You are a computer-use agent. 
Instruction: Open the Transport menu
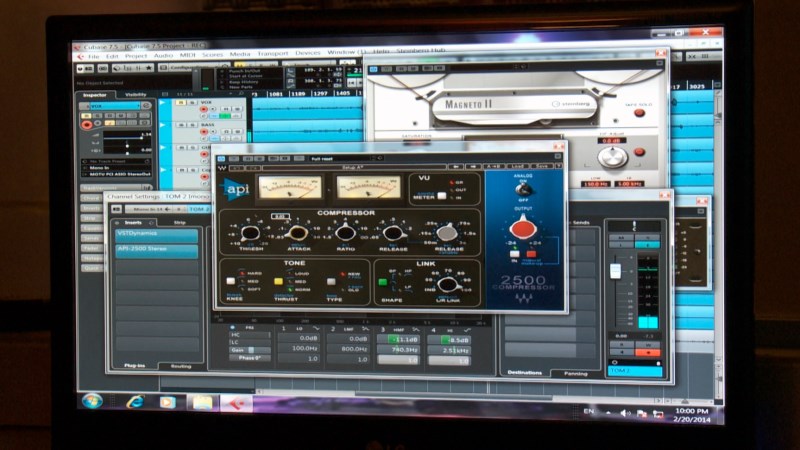273,53
